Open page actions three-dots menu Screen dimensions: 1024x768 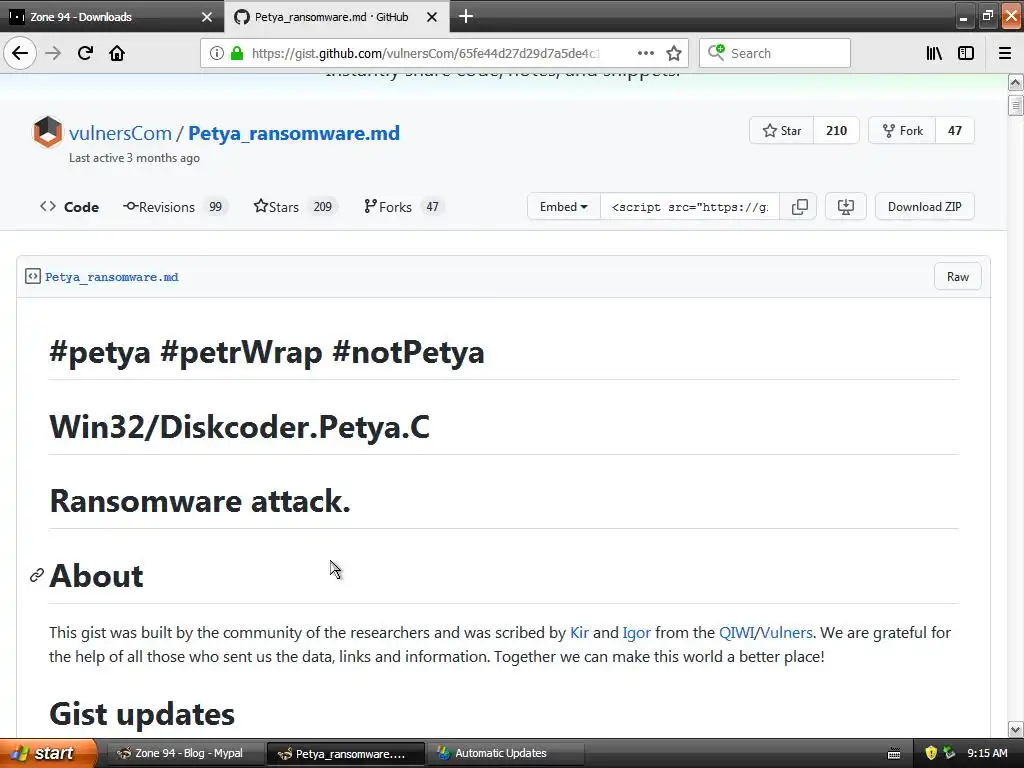coord(645,54)
